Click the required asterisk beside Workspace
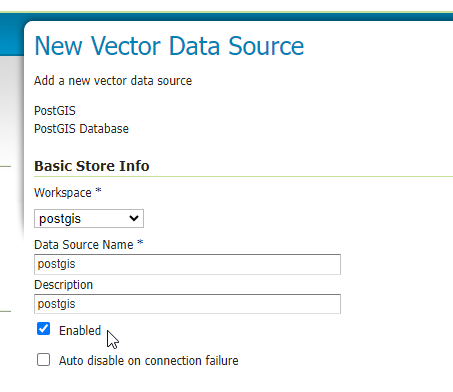Viewport: 453px width, 392px height. 98,191
